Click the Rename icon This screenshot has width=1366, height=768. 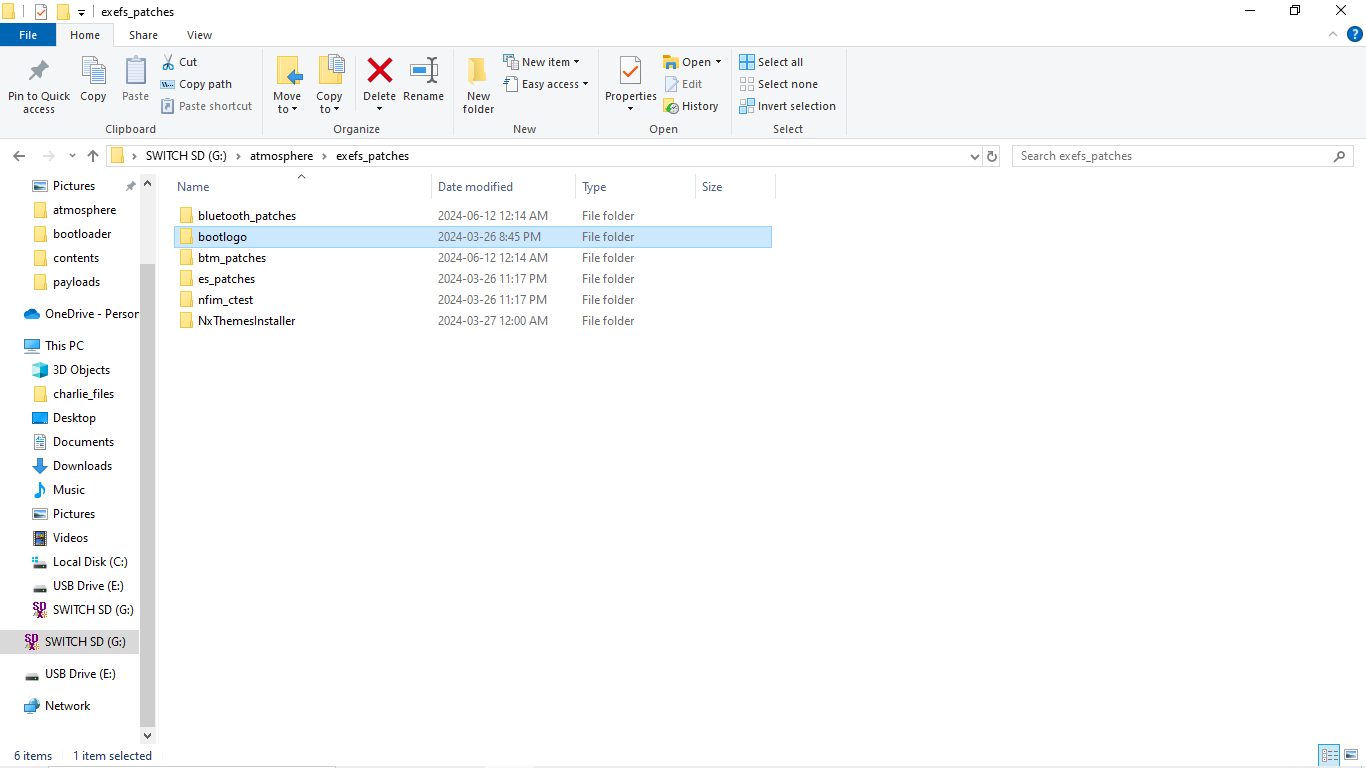pos(423,70)
